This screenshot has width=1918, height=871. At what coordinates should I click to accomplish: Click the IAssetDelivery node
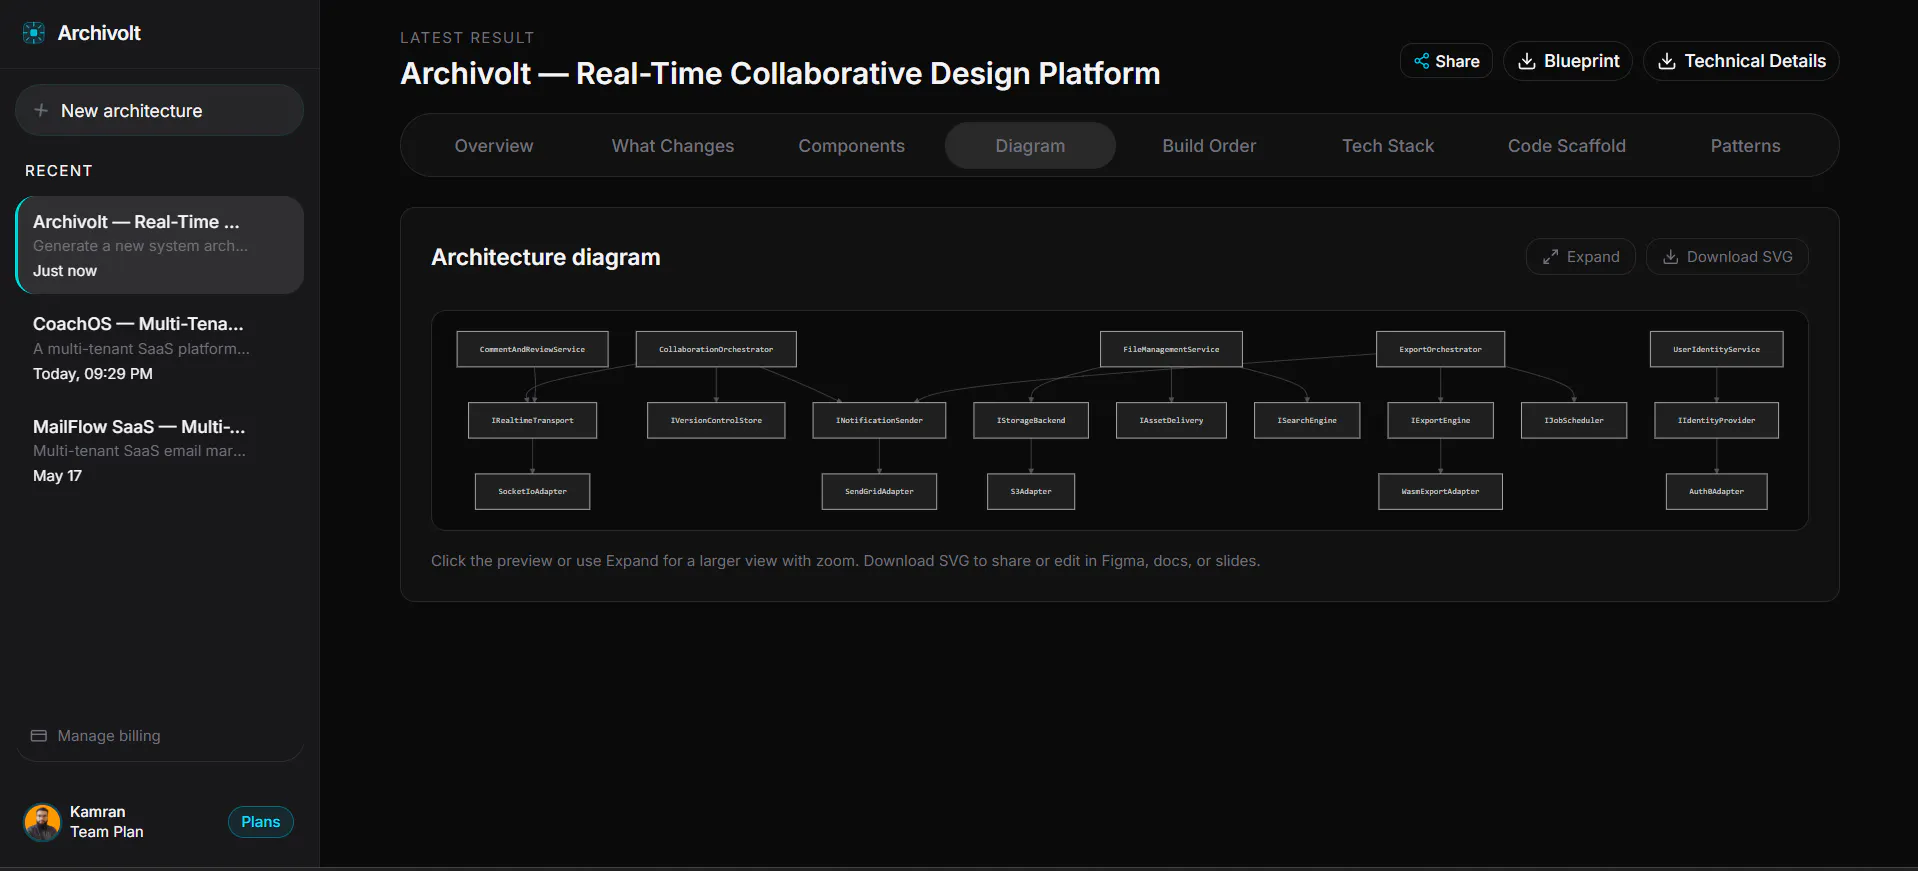point(1171,420)
